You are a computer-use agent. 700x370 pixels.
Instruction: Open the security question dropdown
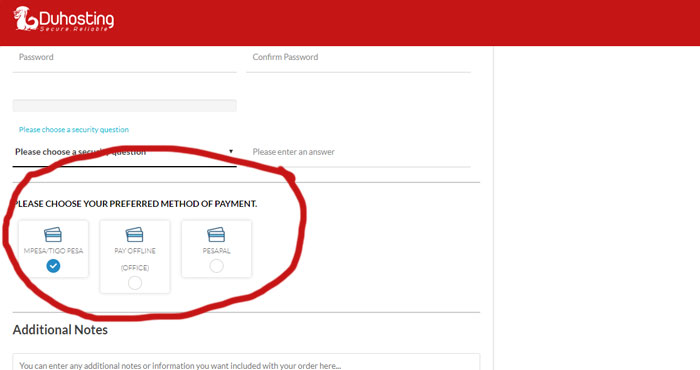click(125, 152)
